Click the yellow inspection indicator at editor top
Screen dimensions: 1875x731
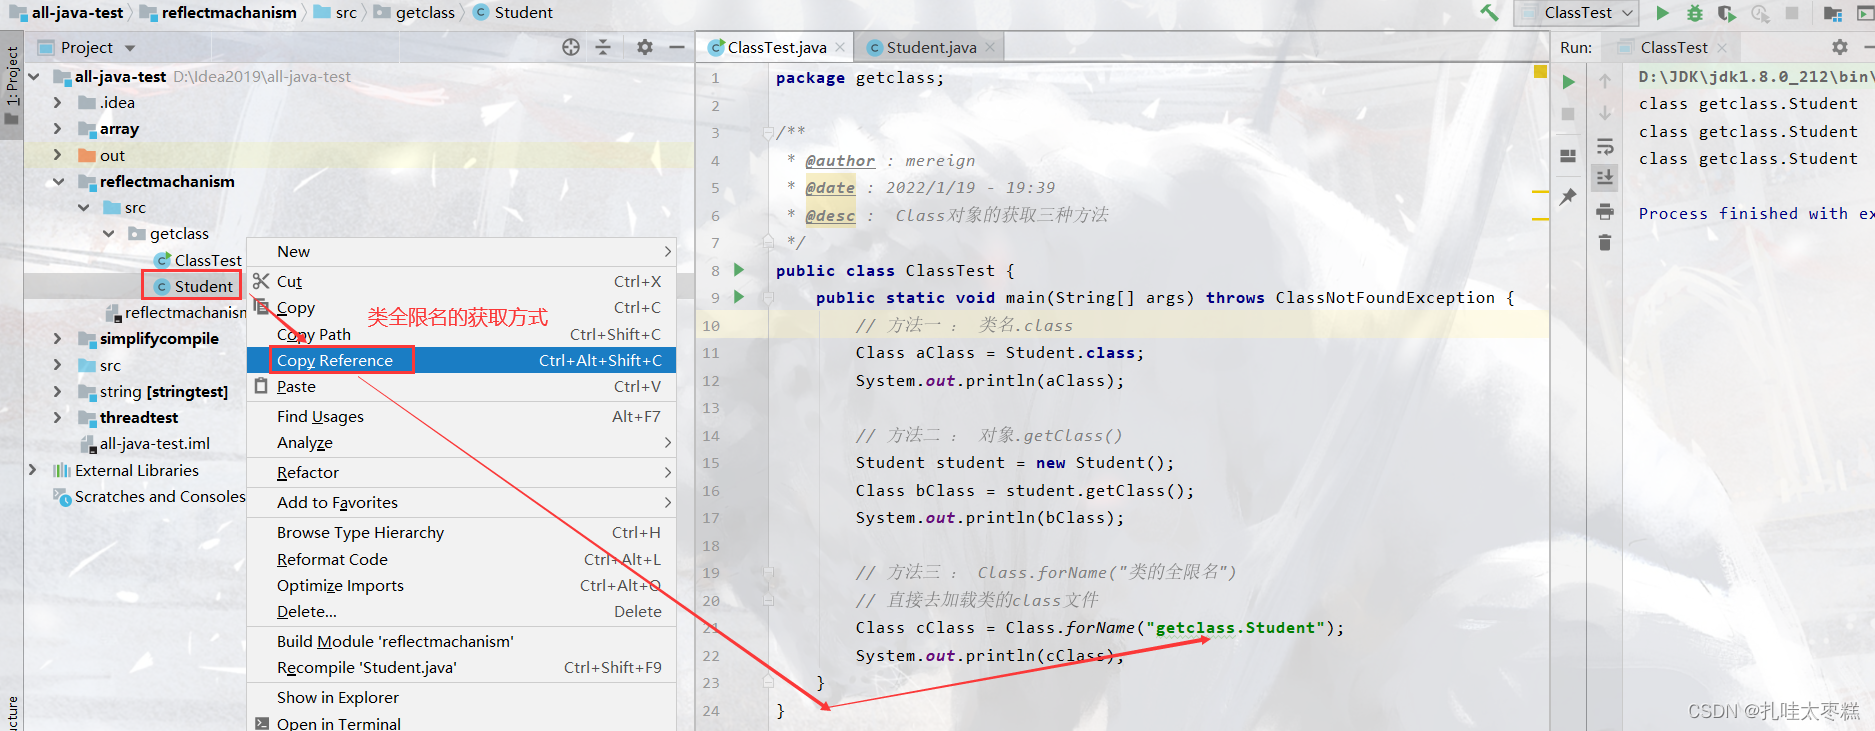tap(1540, 72)
